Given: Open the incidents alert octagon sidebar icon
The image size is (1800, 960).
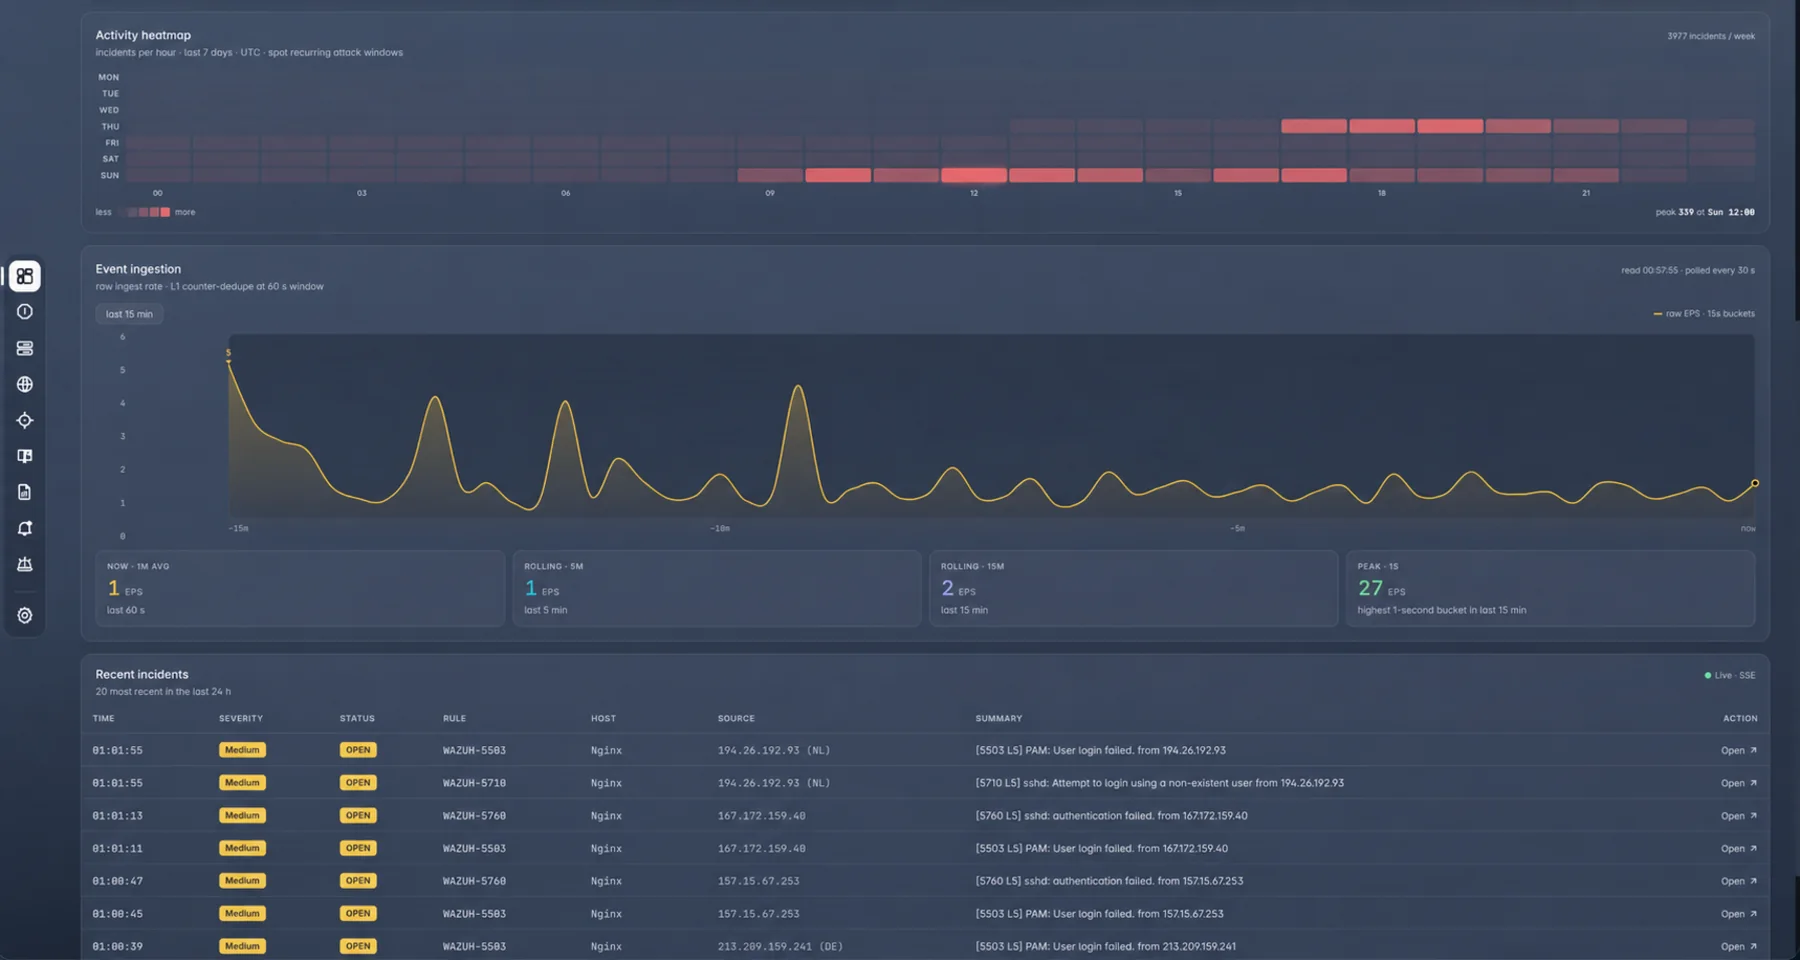Looking at the screenshot, I should tap(25, 312).
